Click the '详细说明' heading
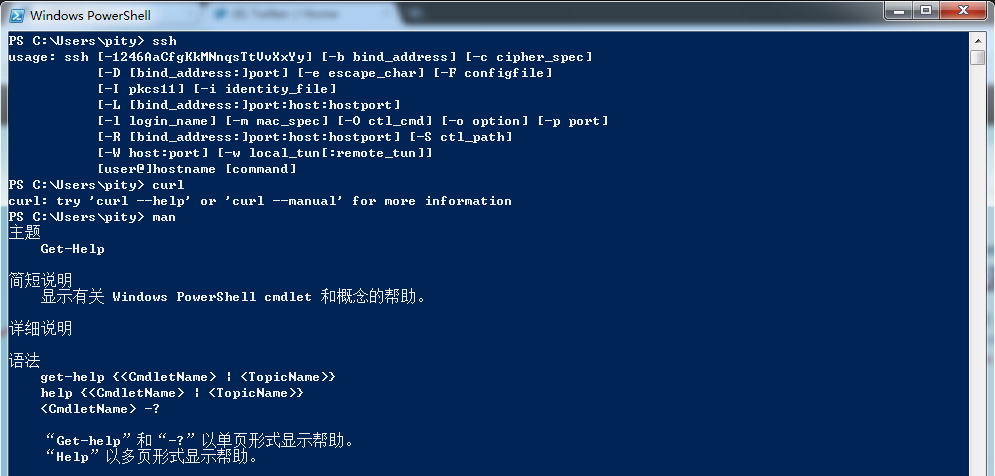 (41, 329)
